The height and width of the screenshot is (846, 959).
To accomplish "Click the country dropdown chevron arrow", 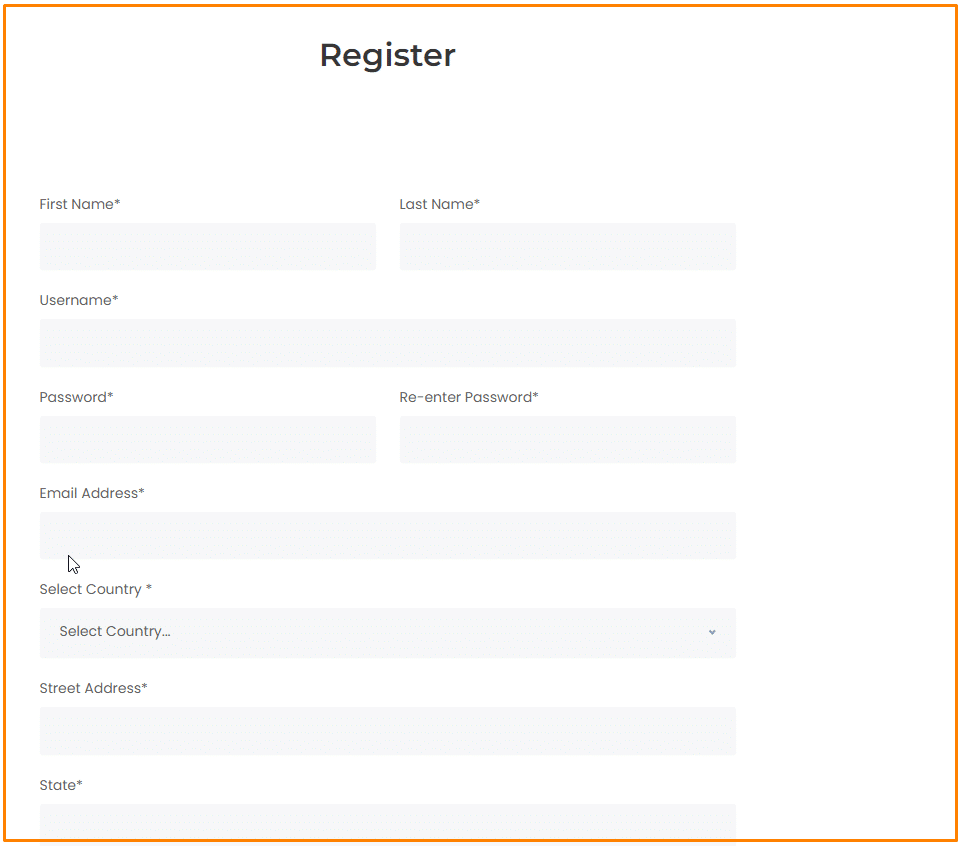I will (x=712, y=632).
